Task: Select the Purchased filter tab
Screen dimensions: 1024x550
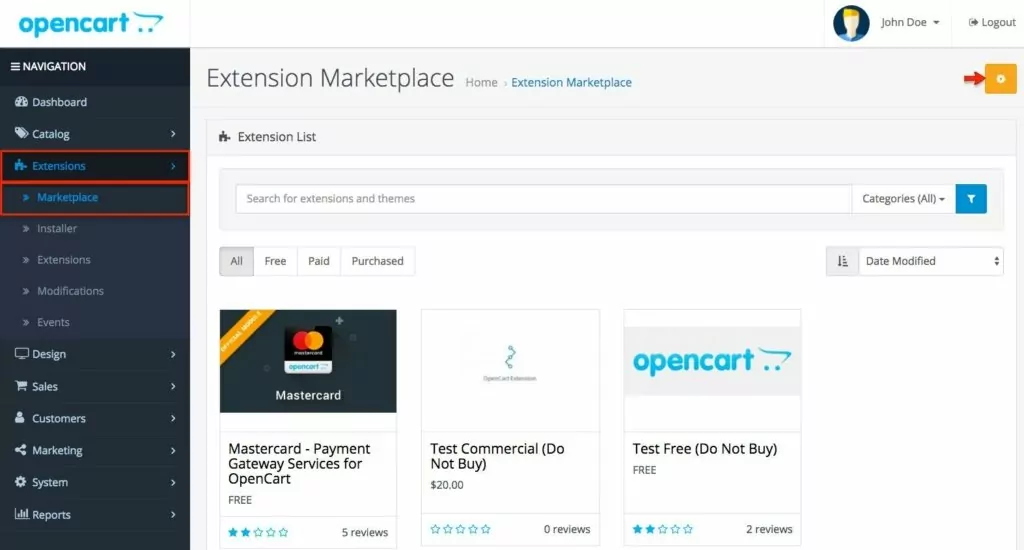Action: coord(377,261)
